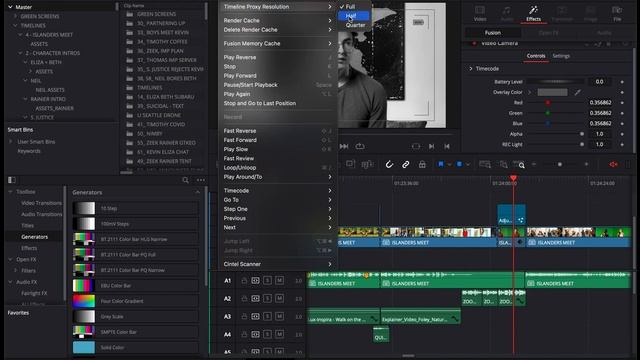640x360 pixels.
Task: Pick overlay color with the eyedropper
Action: tap(578, 93)
